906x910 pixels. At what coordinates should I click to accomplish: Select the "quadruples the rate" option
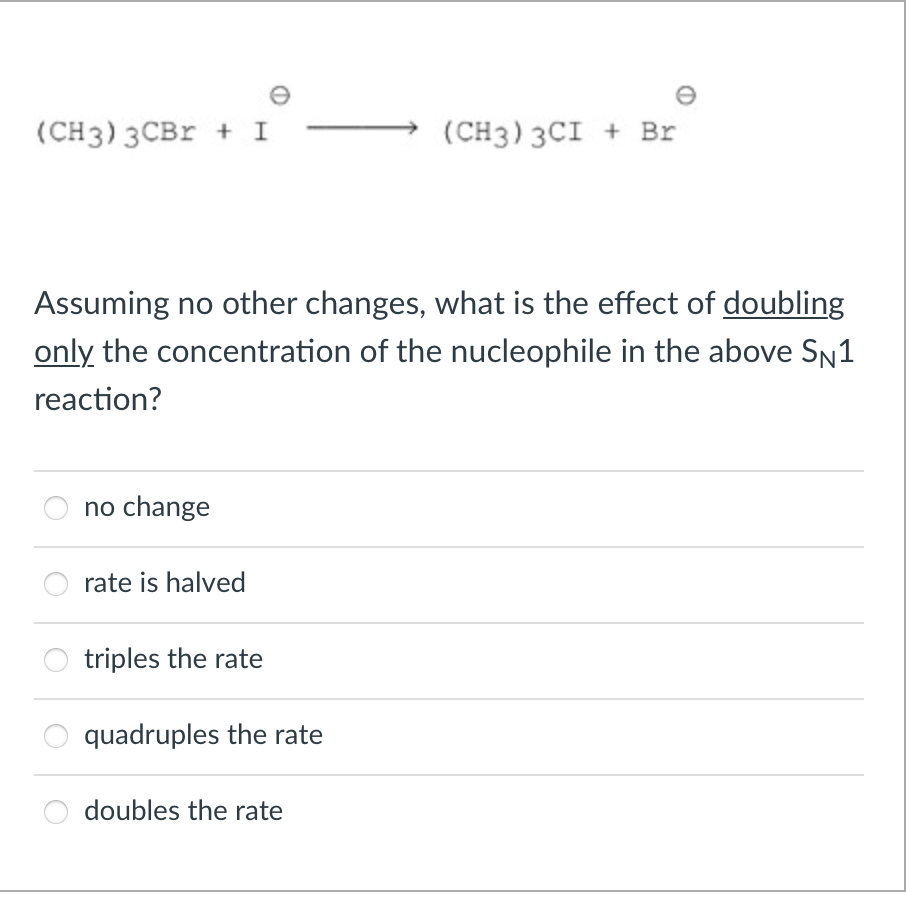coord(56,736)
